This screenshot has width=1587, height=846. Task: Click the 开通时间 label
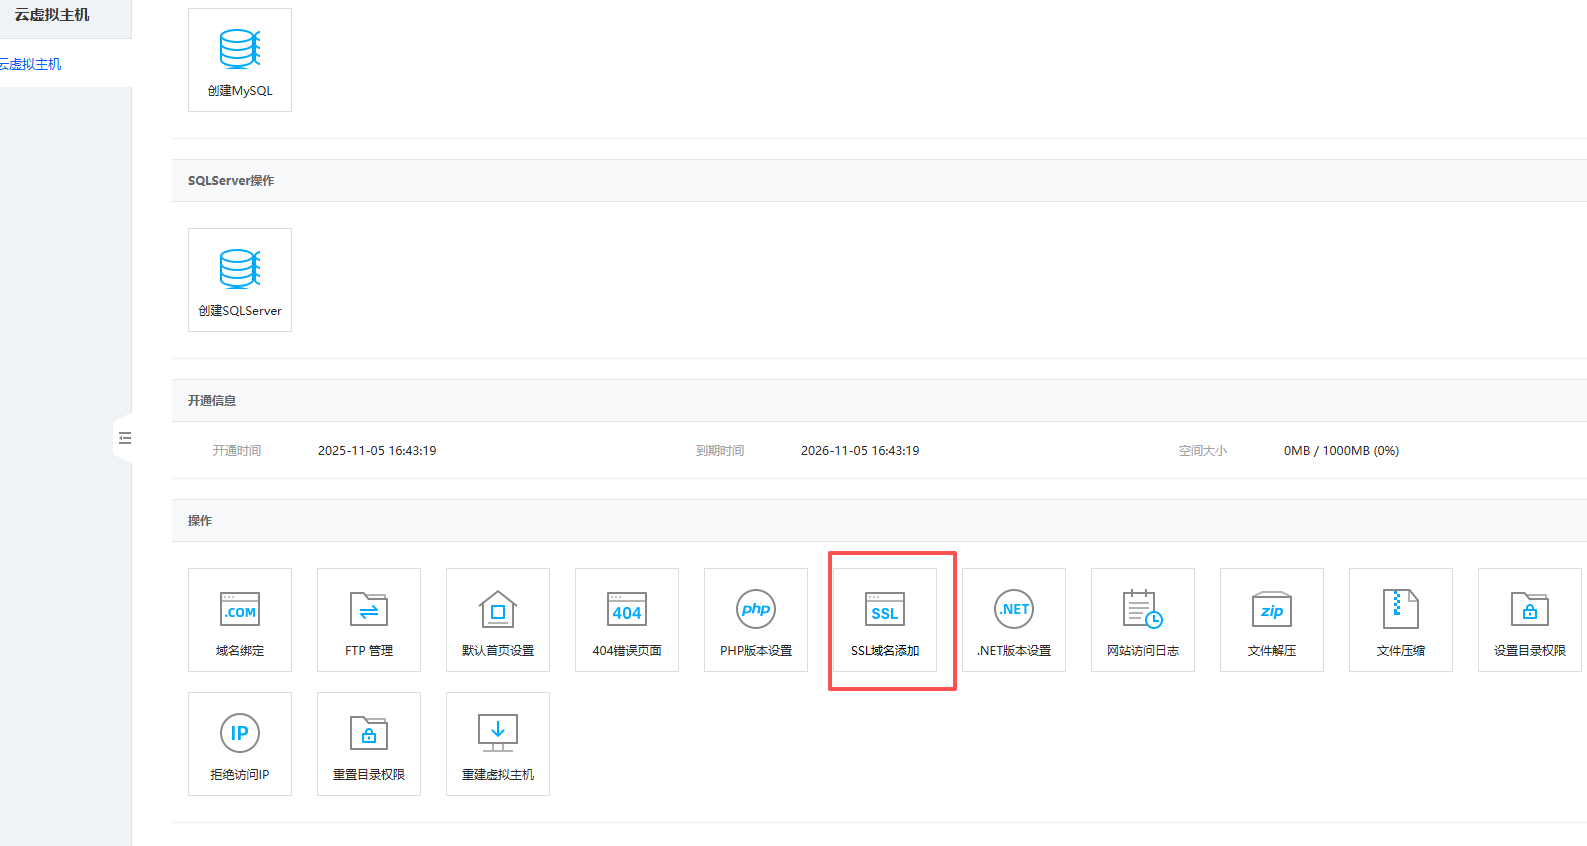pos(237,451)
